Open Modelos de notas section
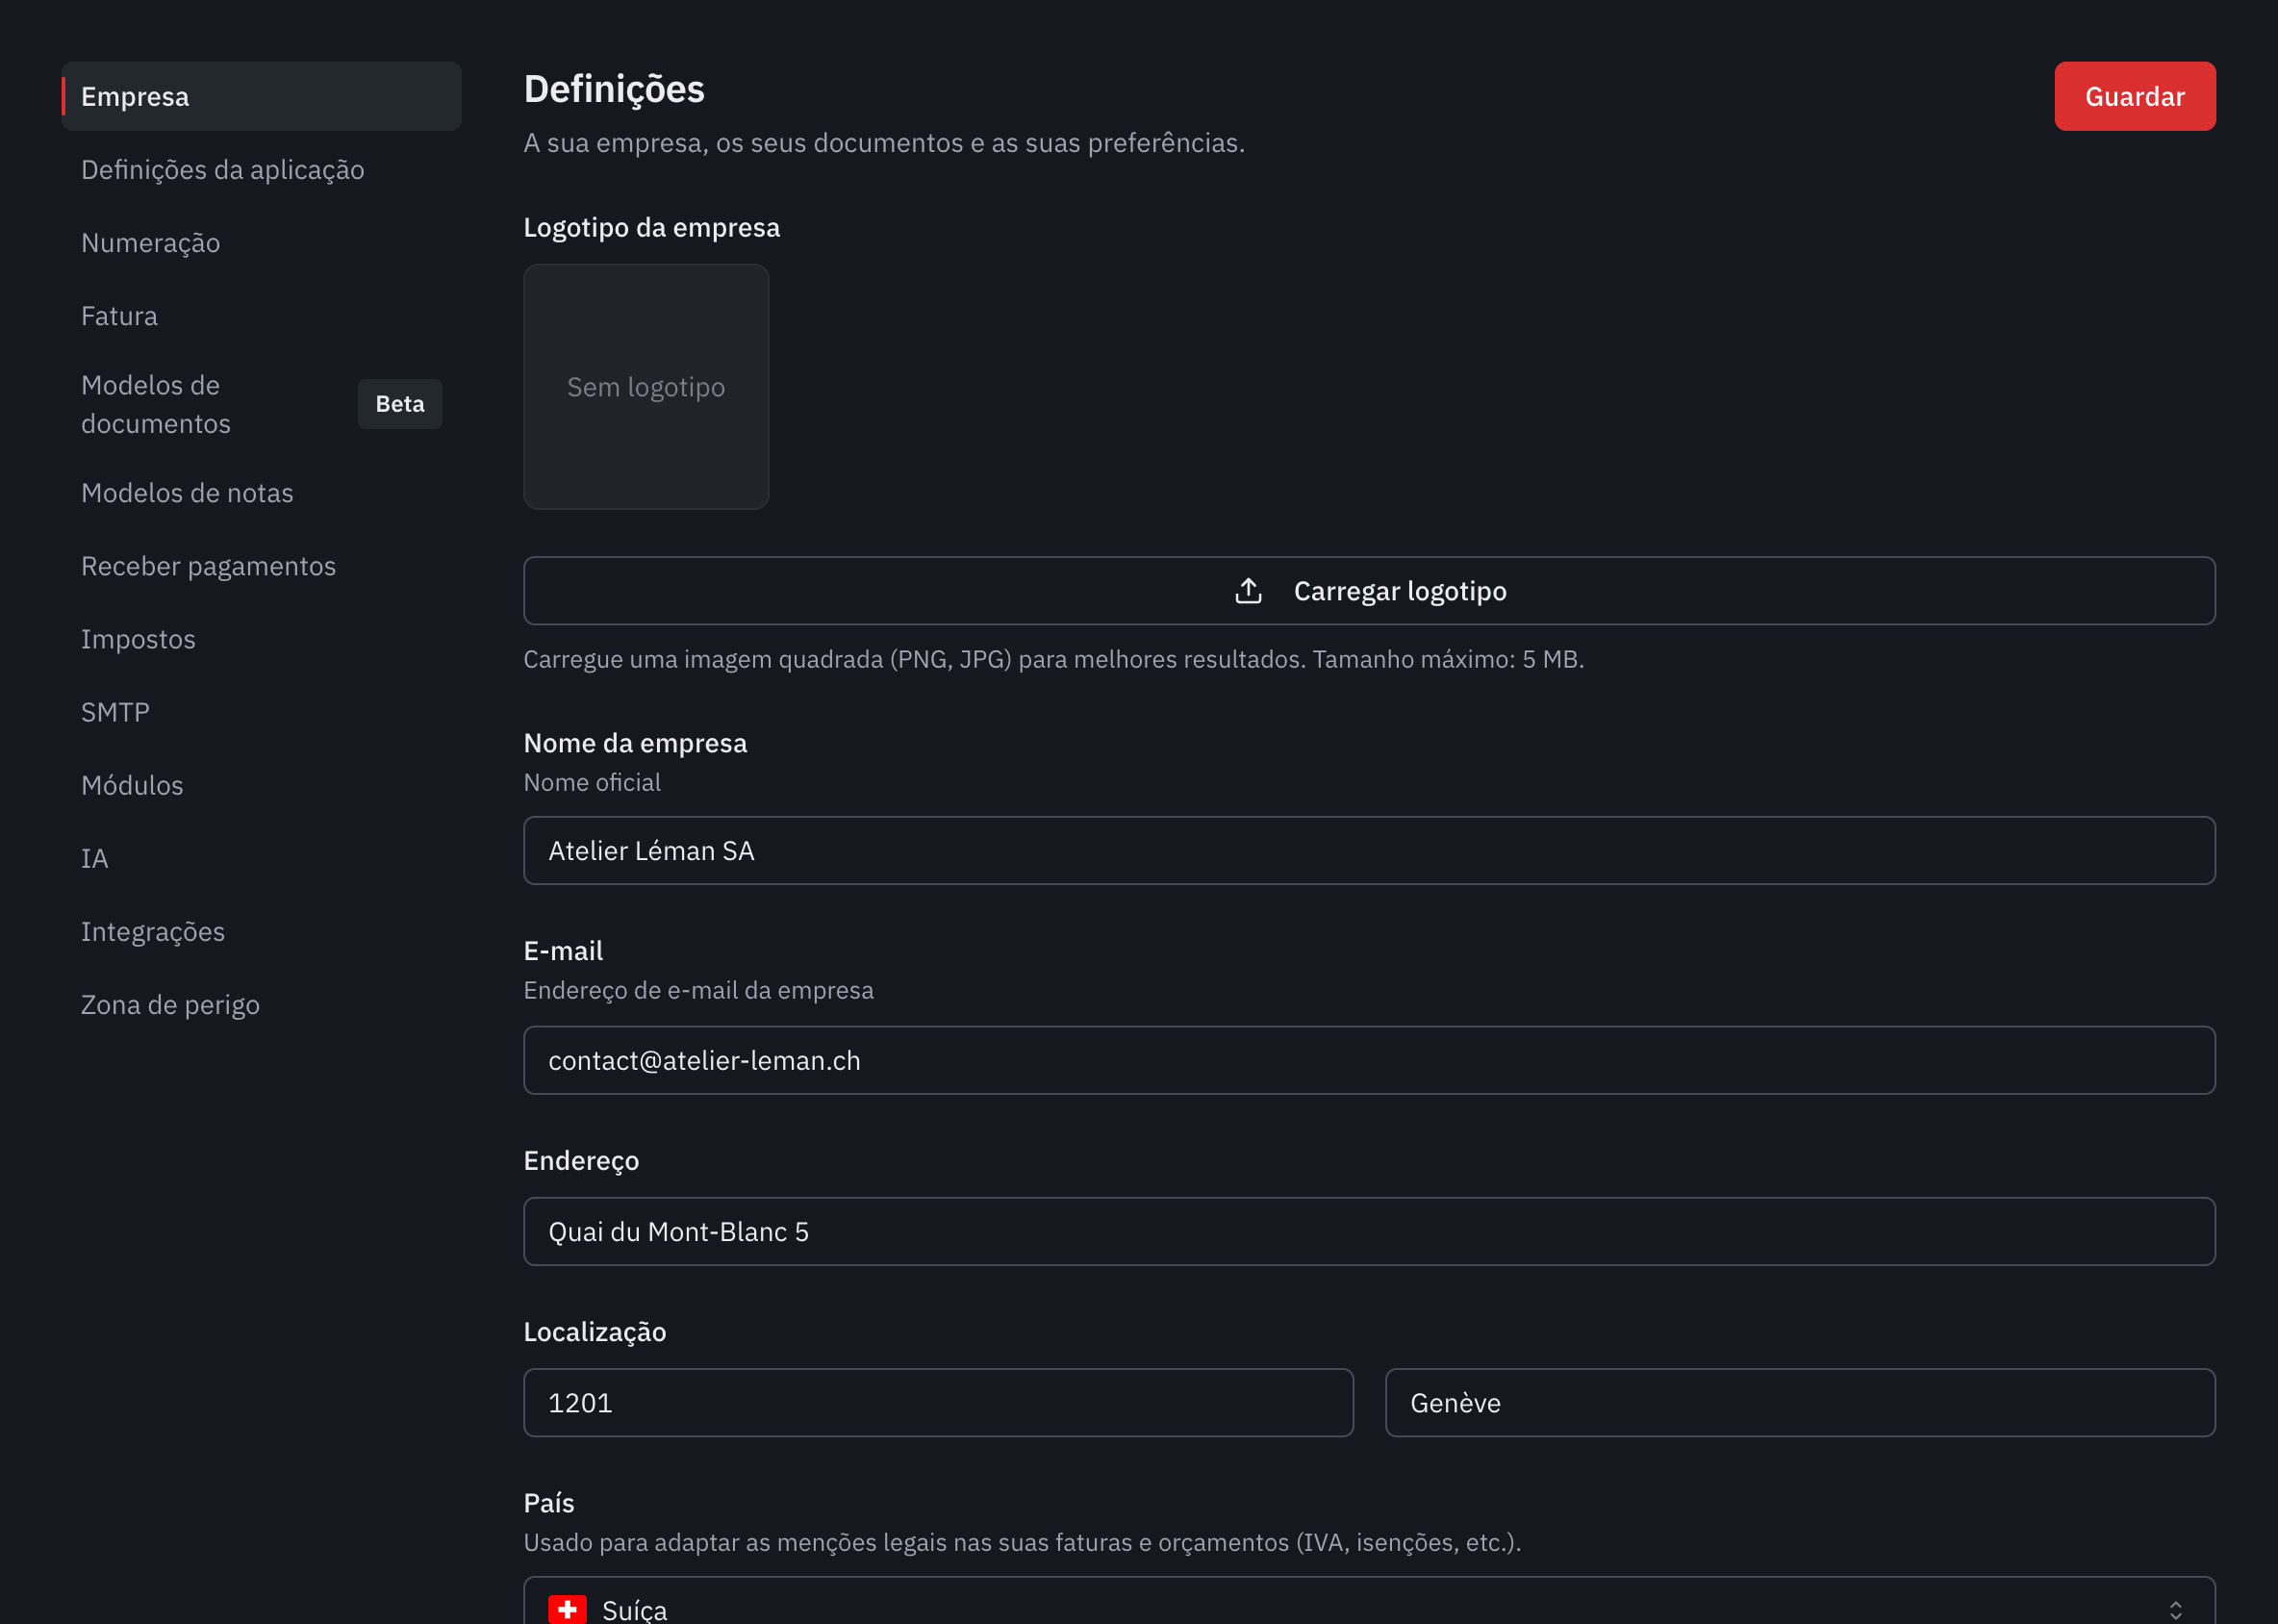Viewport: 2278px width, 1624px height. [261, 492]
